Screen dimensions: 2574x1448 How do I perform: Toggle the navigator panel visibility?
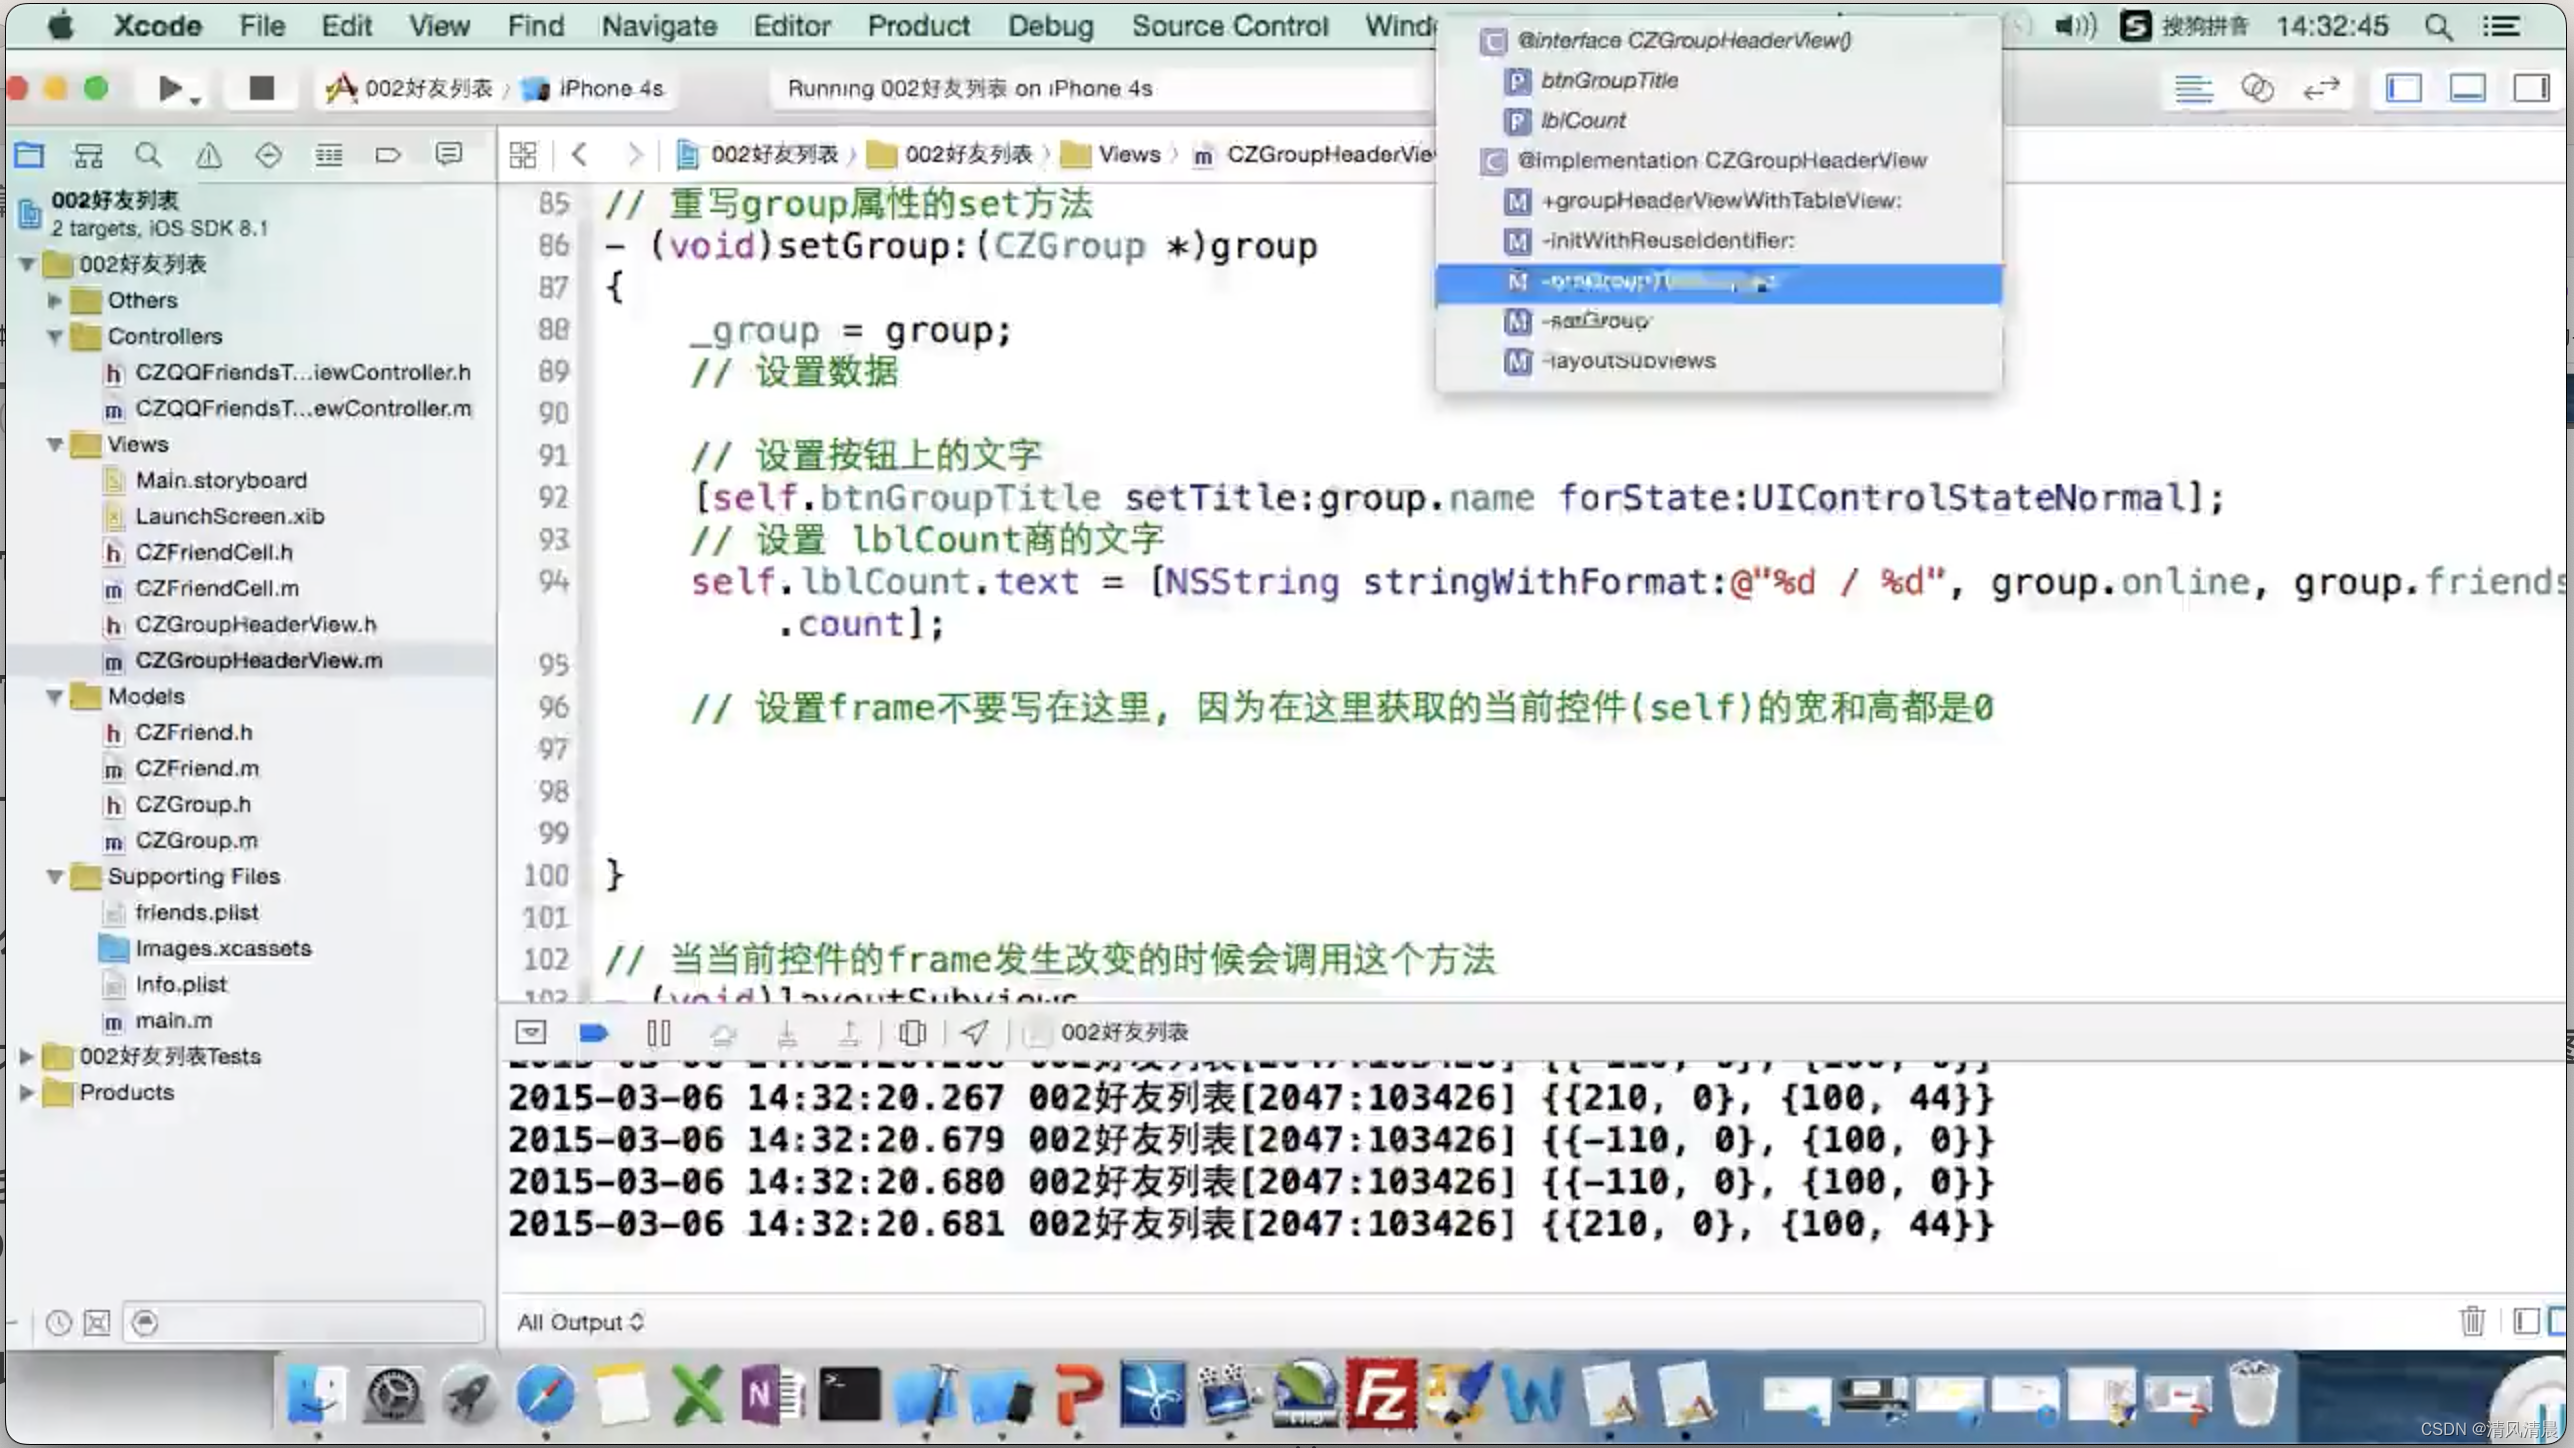(2404, 89)
